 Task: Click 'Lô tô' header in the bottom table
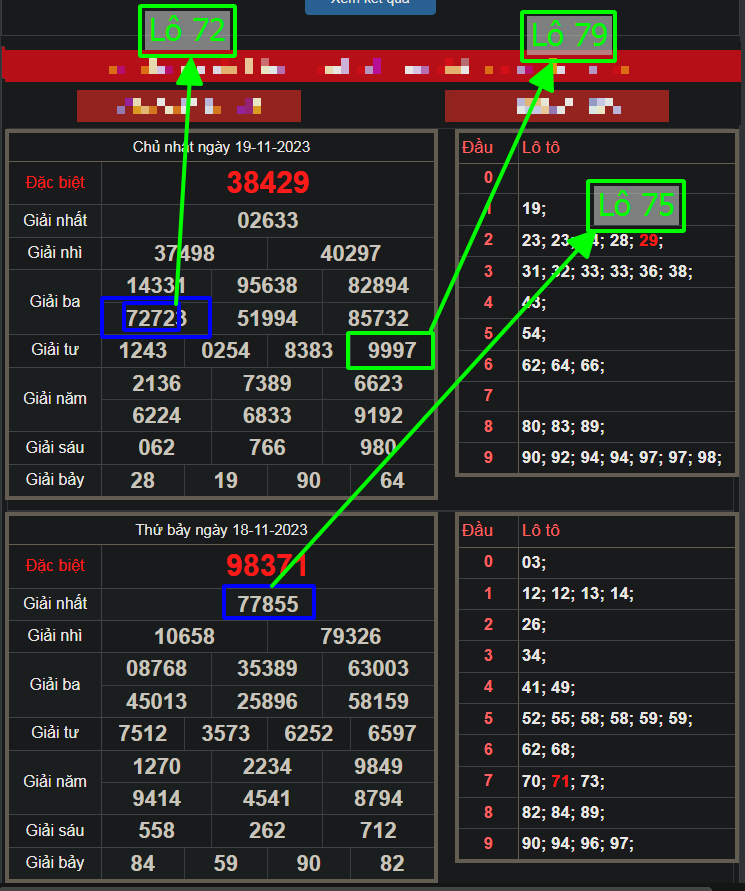[541, 530]
